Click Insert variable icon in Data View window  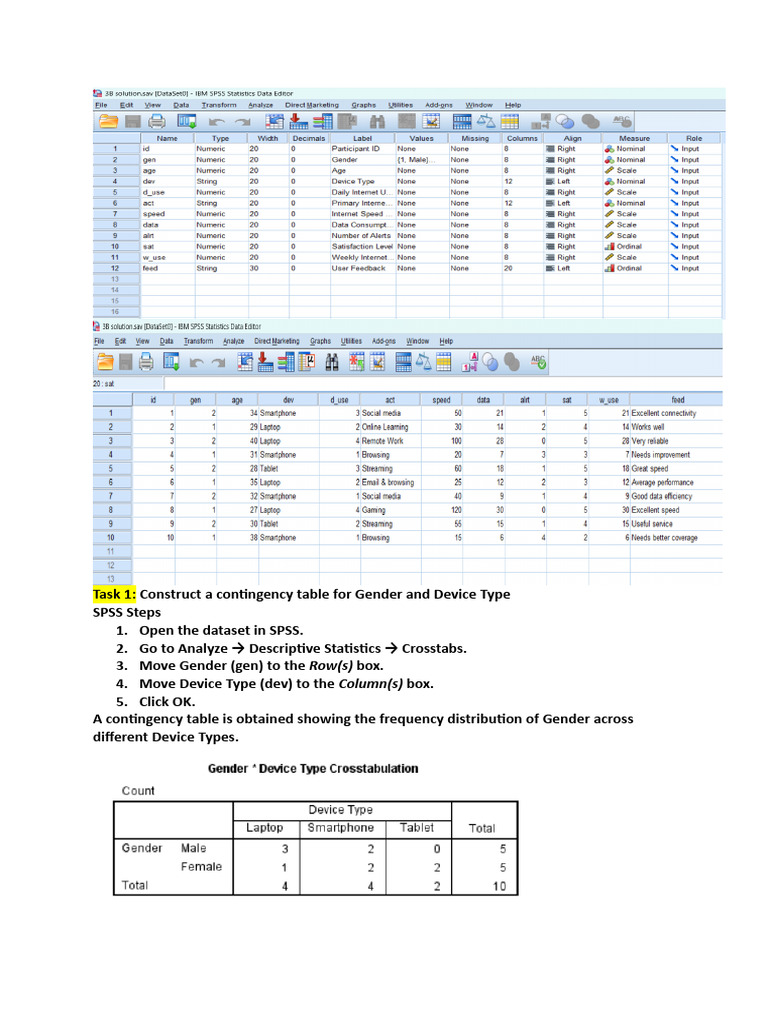point(377,362)
